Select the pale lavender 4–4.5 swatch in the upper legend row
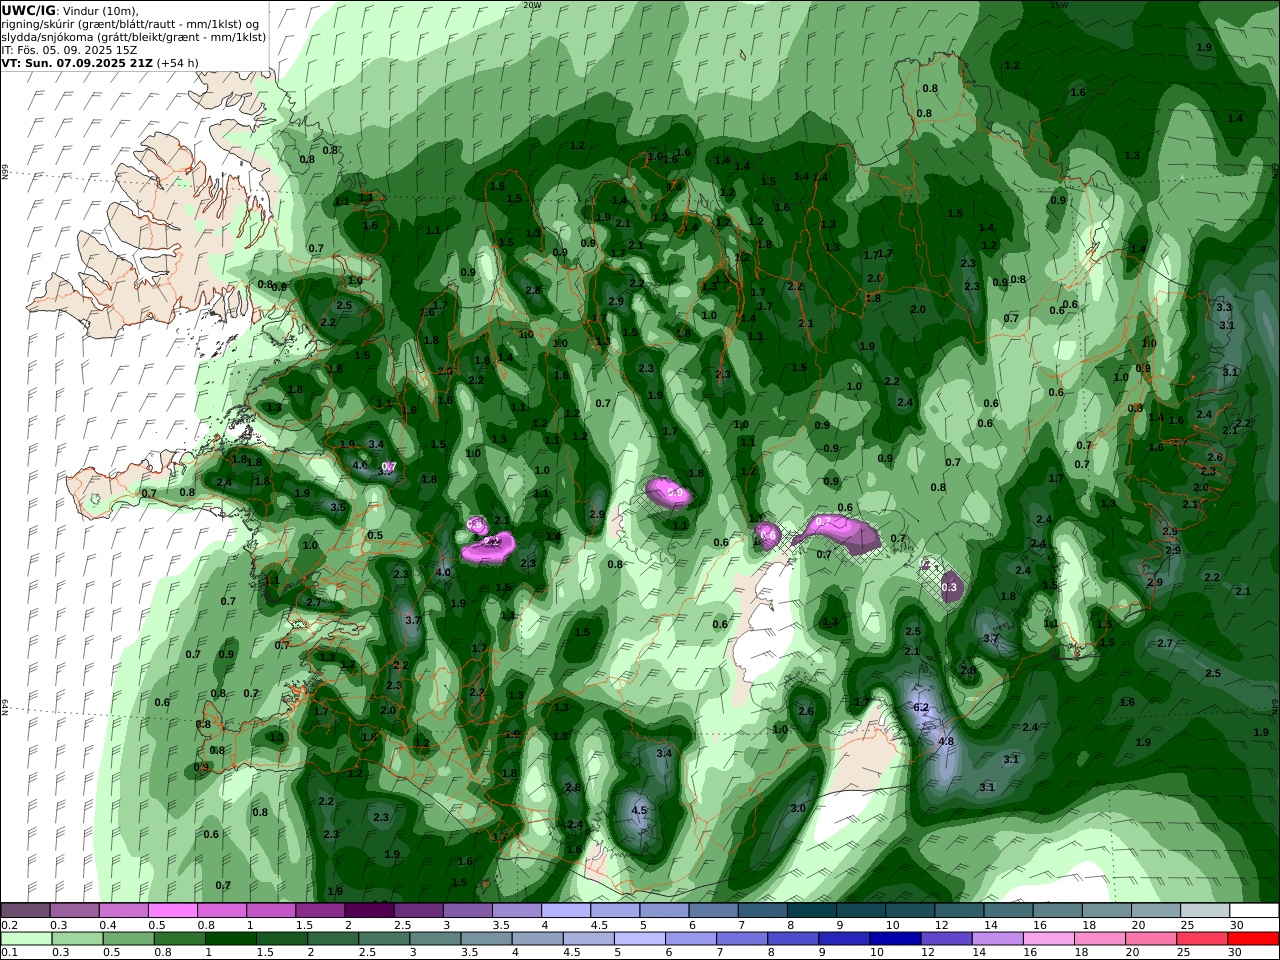Screen dimensions: 1280x960 click(566, 911)
